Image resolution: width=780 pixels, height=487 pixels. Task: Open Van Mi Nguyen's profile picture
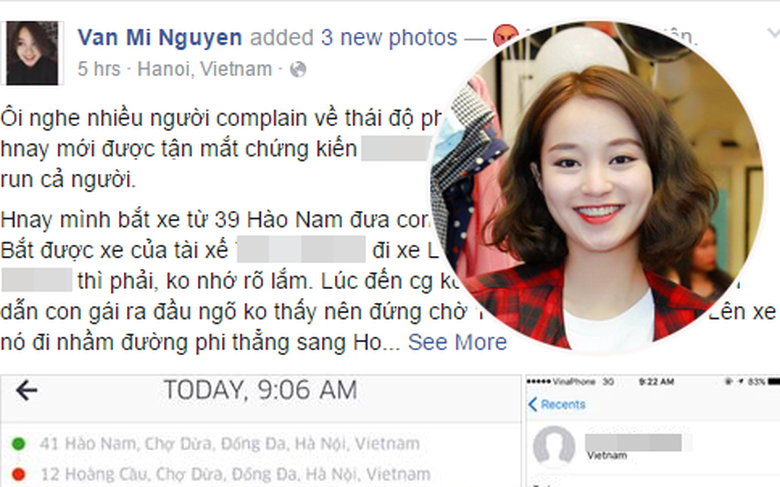[32, 53]
